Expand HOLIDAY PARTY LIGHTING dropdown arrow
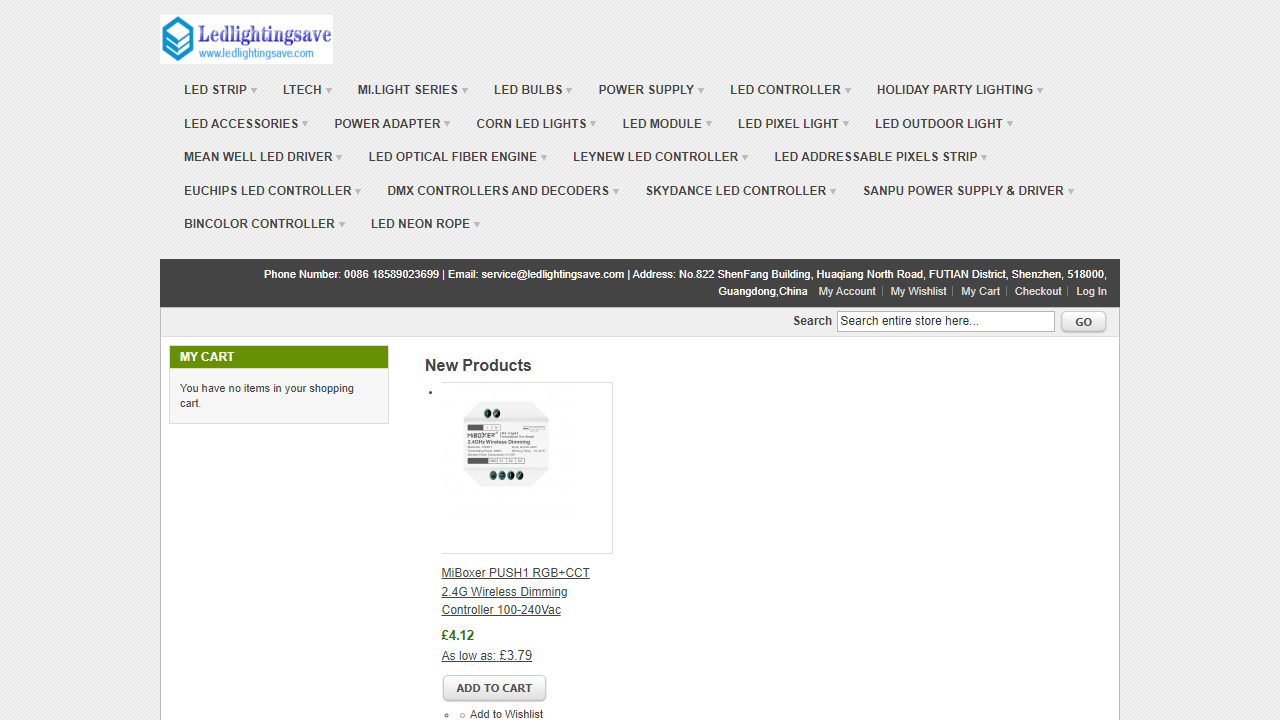The image size is (1280, 720). tap(1040, 91)
